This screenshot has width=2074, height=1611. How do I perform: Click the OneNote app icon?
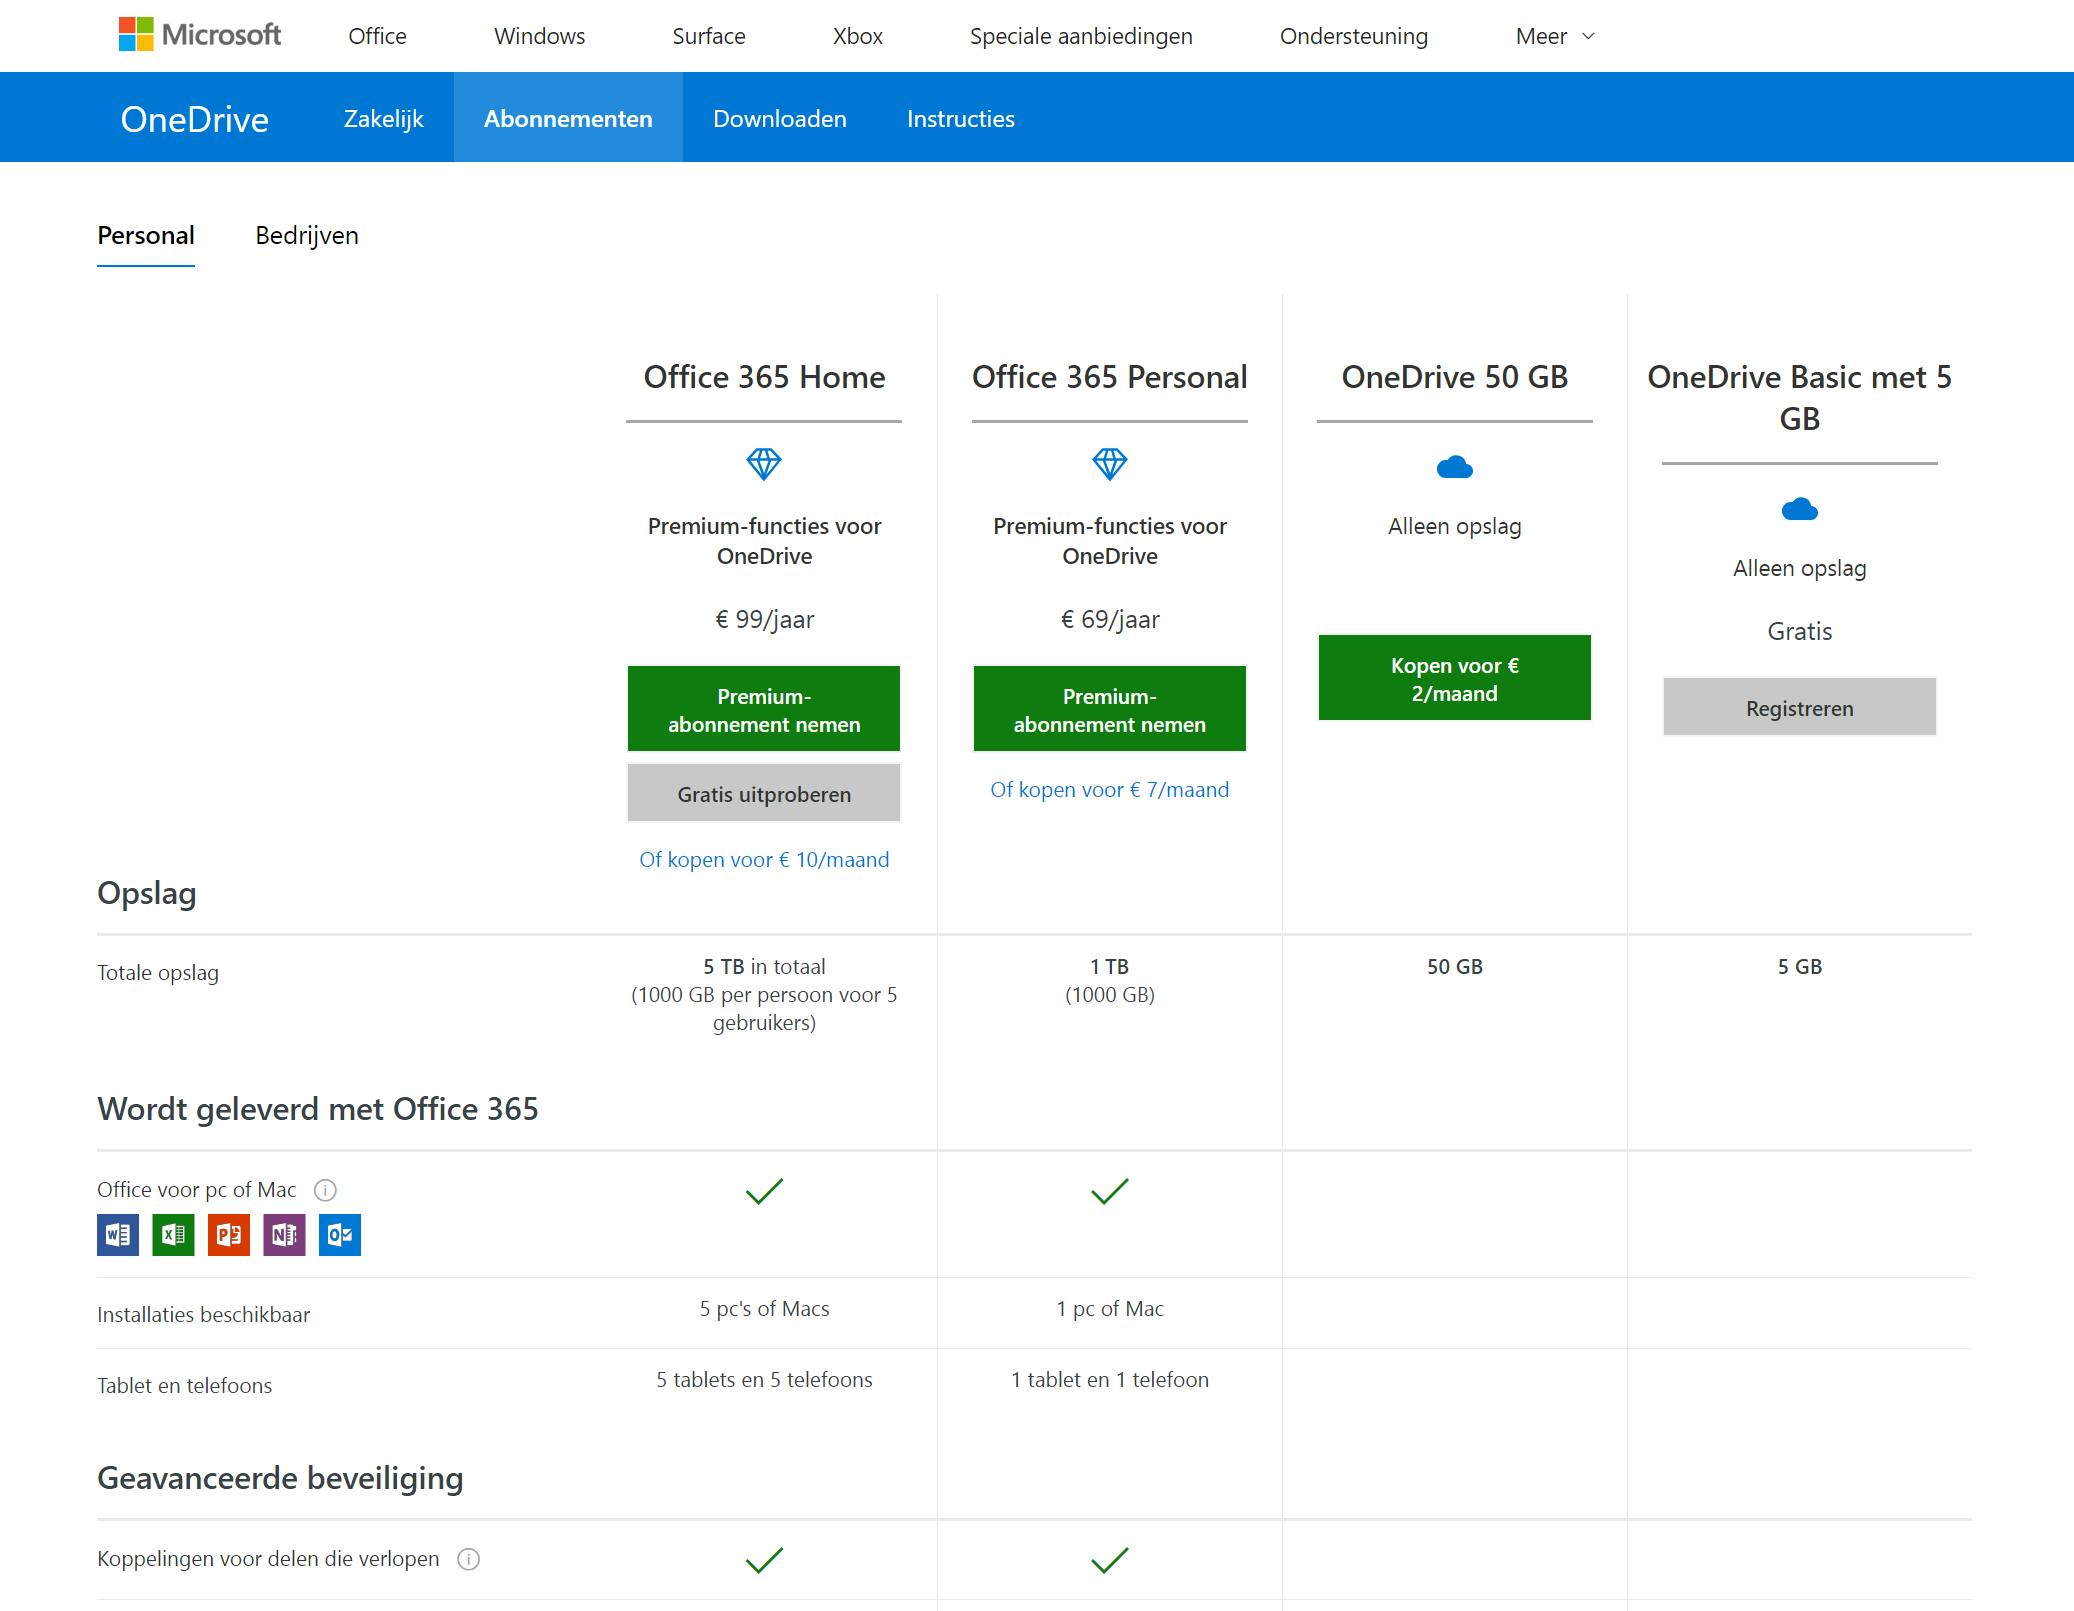coord(284,1235)
